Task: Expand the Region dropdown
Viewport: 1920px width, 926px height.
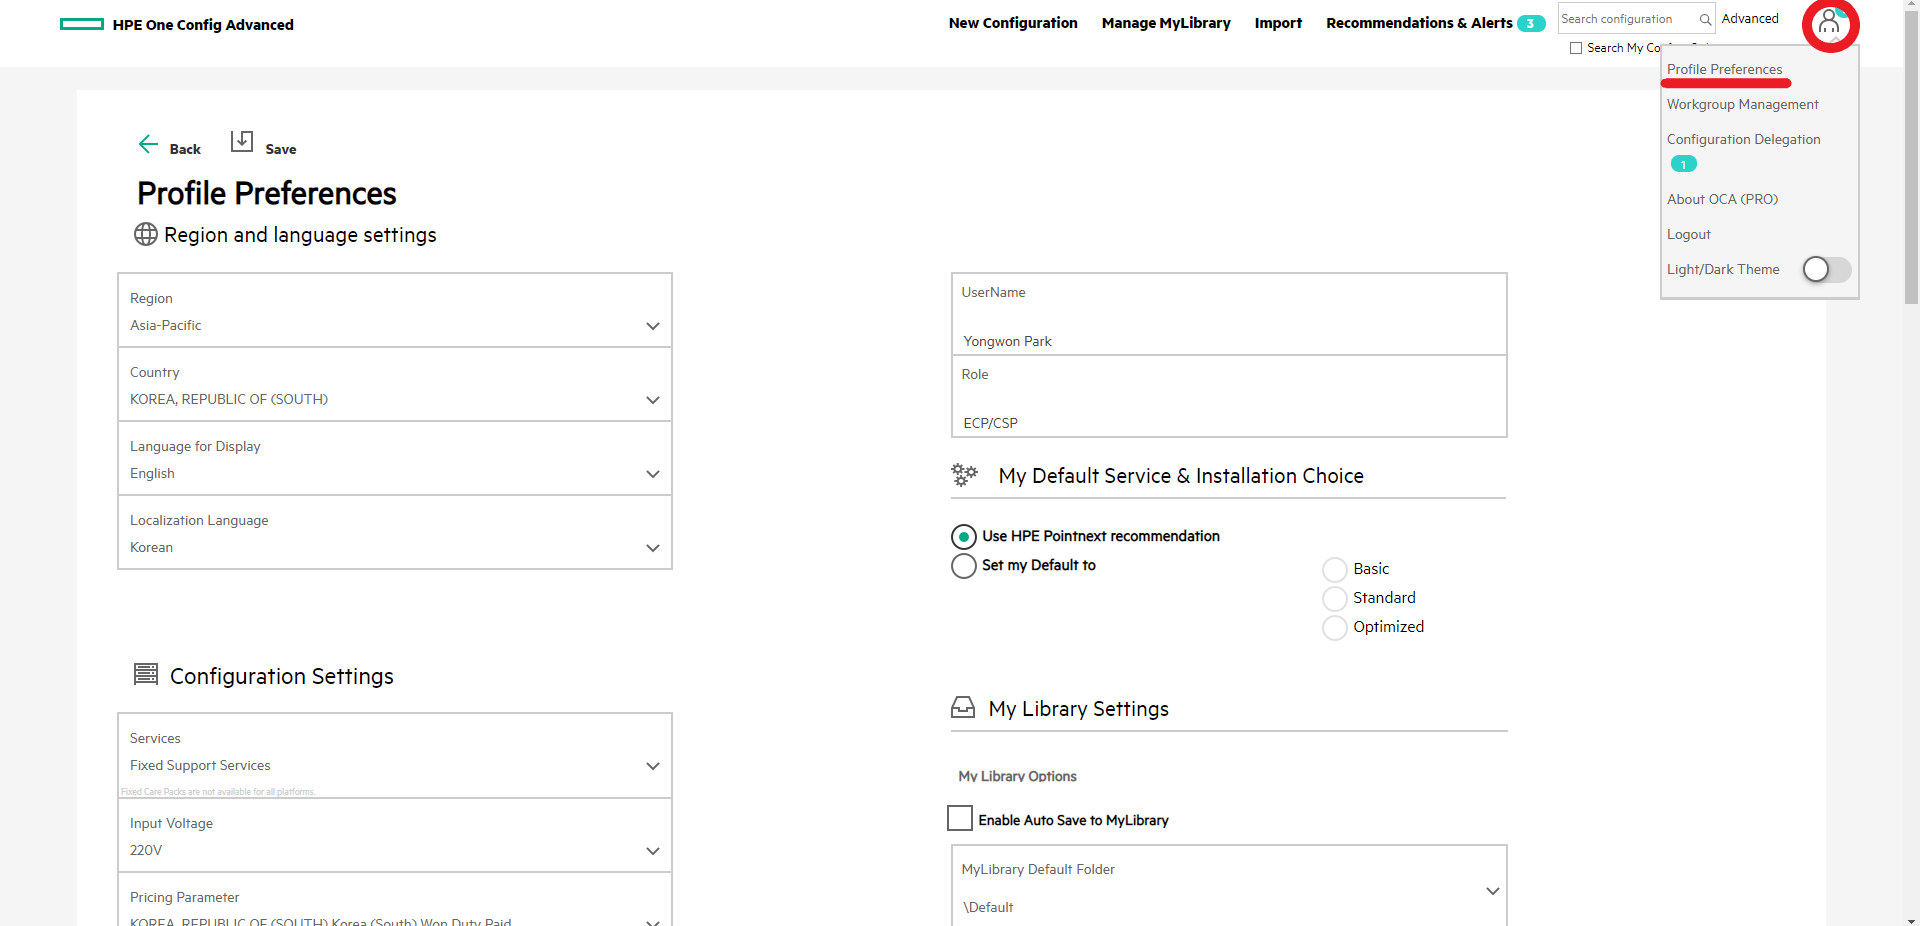Action: (395, 311)
